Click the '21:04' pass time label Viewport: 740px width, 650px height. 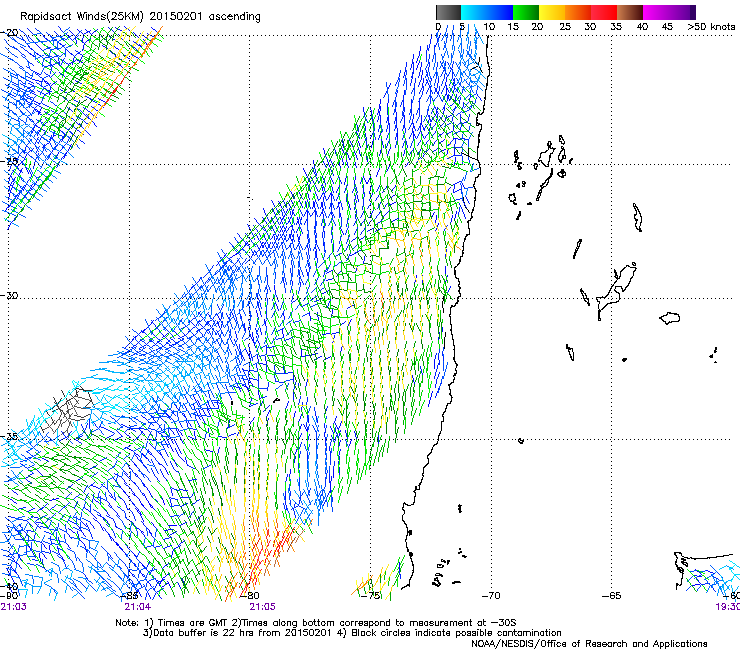coord(138,607)
